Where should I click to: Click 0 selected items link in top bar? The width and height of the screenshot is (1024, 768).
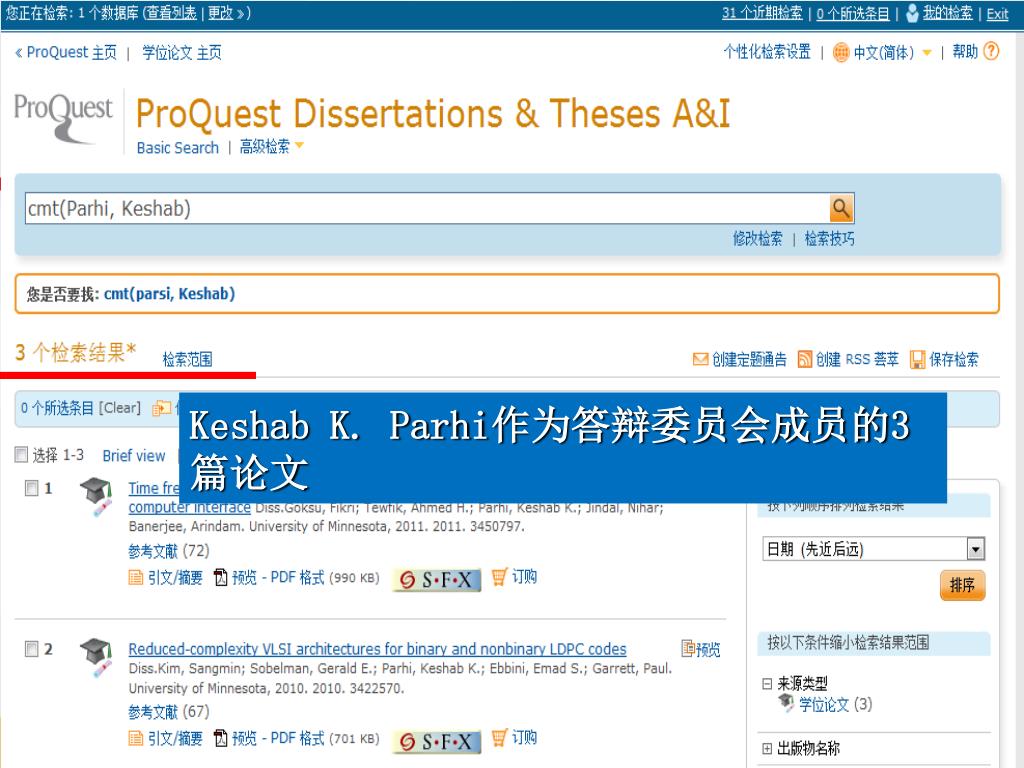[x=853, y=13]
